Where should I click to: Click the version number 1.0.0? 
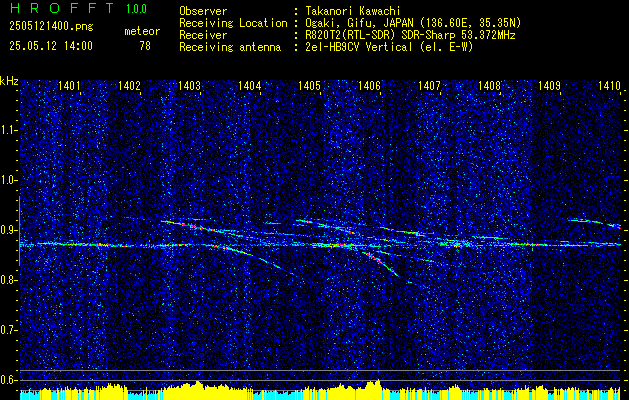(136, 8)
